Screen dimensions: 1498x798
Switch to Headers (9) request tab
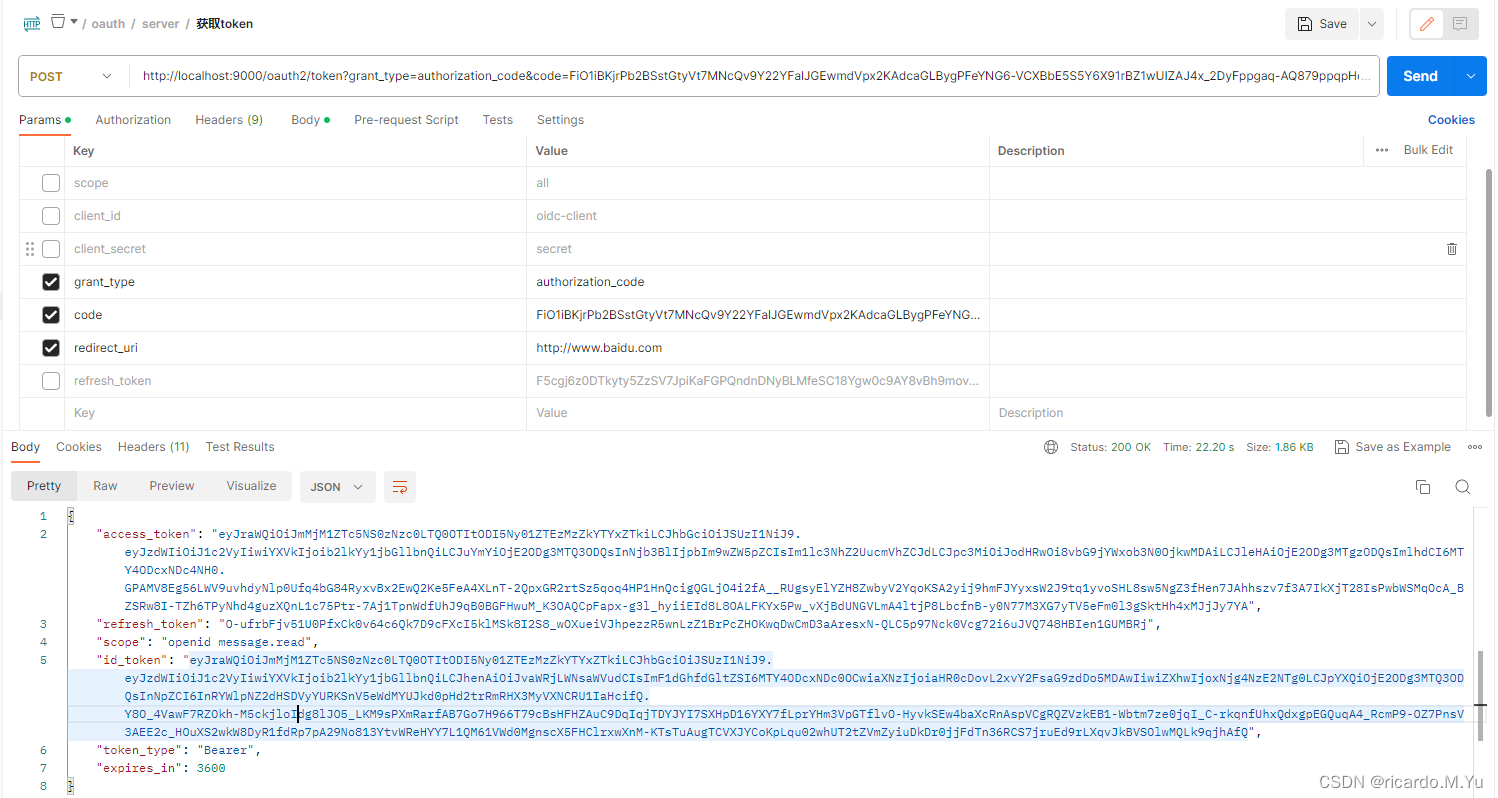(x=229, y=120)
